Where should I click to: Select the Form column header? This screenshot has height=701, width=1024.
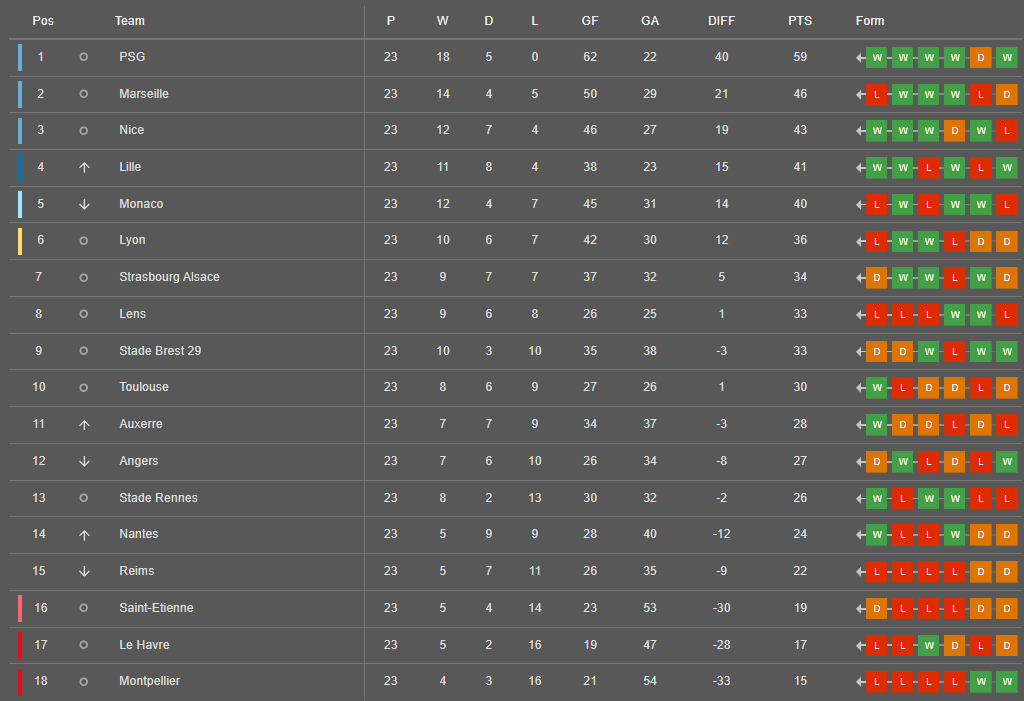(870, 21)
